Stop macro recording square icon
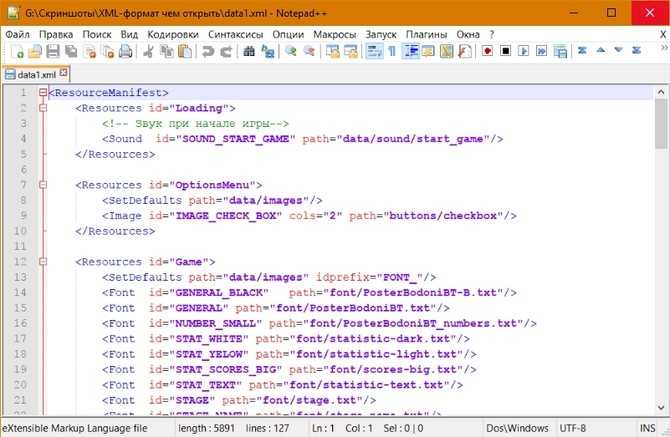Viewport: 670px width, 437px height. (x=505, y=52)
